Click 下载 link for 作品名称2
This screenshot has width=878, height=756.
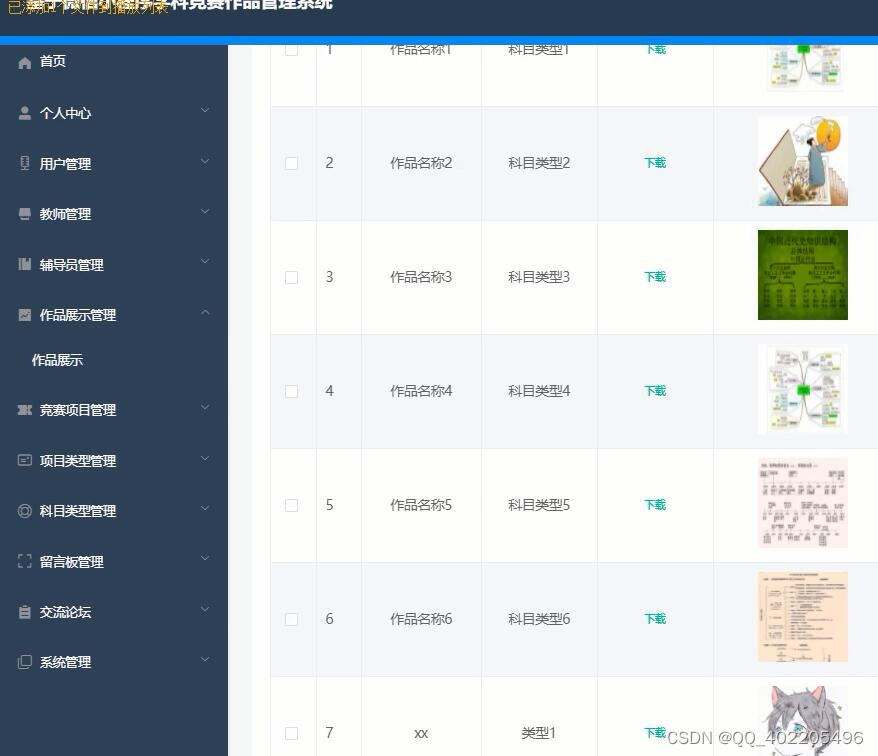pyautogui.click(x=655, y=163)
